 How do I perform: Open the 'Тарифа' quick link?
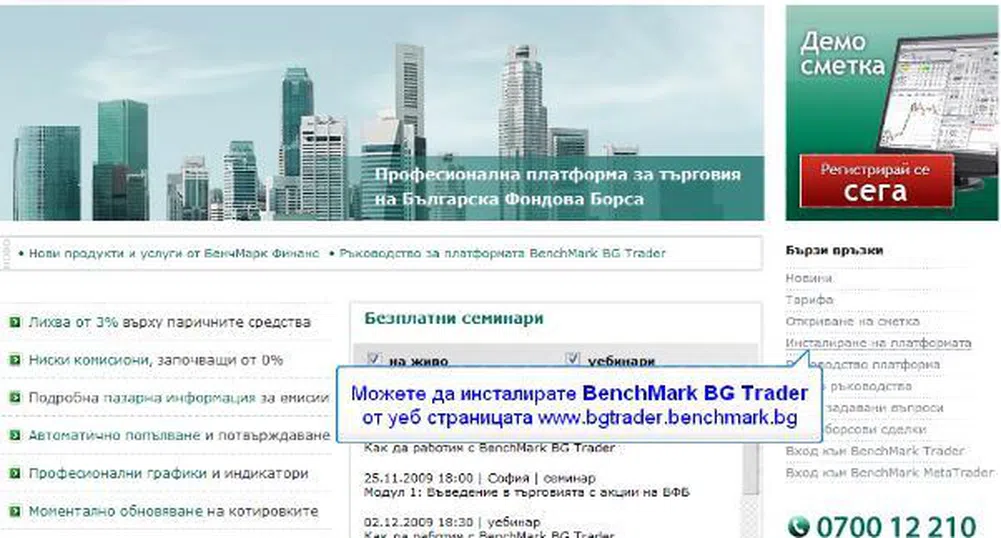point(809,299)
